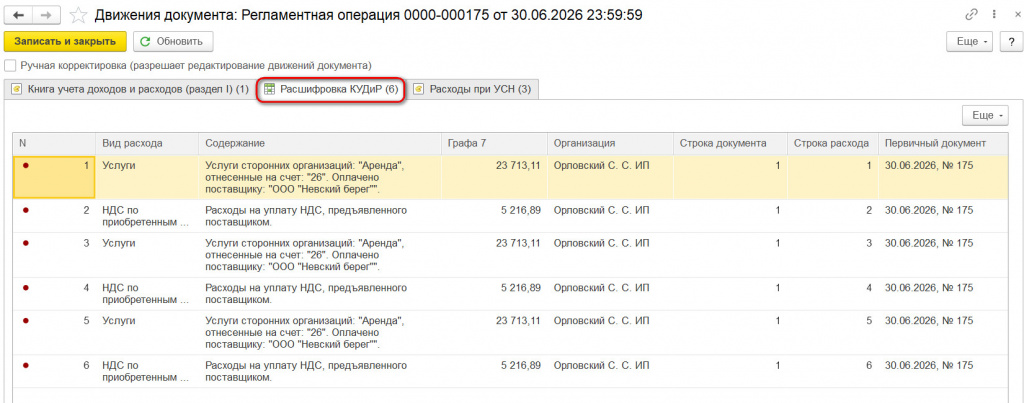Click the 'Обновить' refresh button
The image size is (1024, 403).
tap(173, 41)
